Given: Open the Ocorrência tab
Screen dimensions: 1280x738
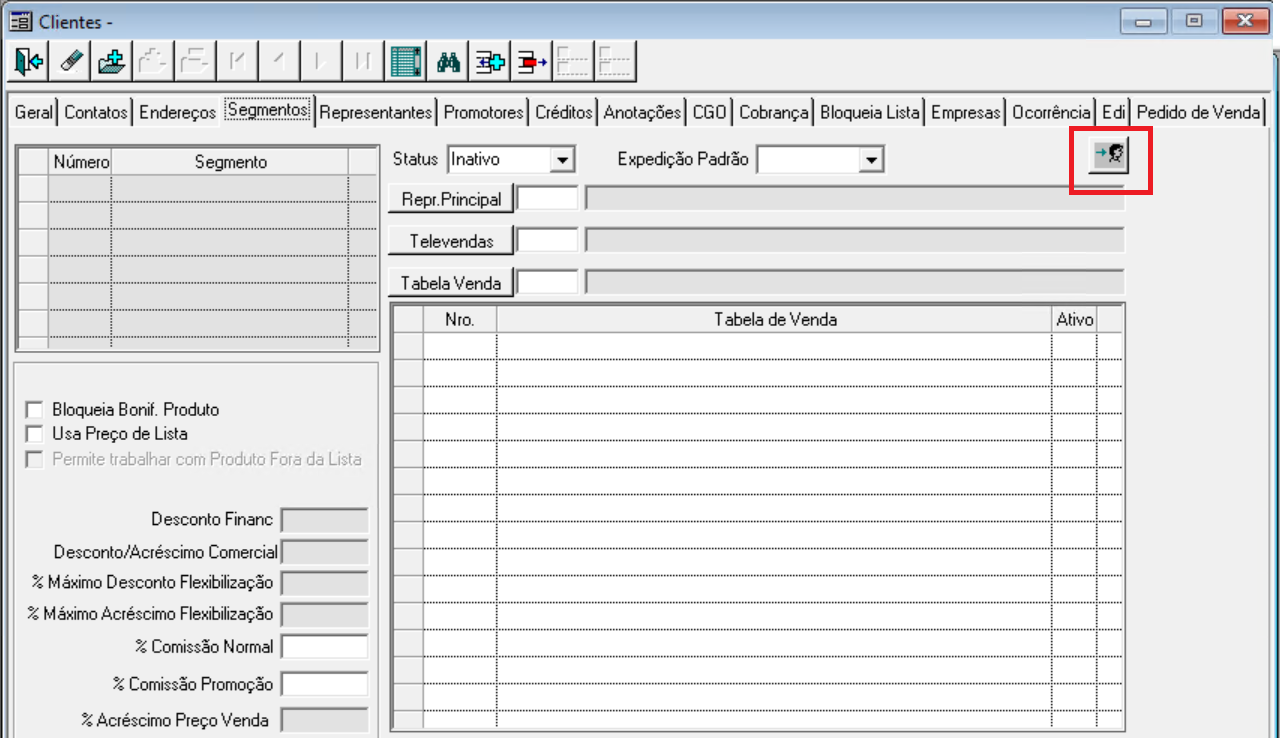Looking at the screenshot, I should [x=1051, y=113].
